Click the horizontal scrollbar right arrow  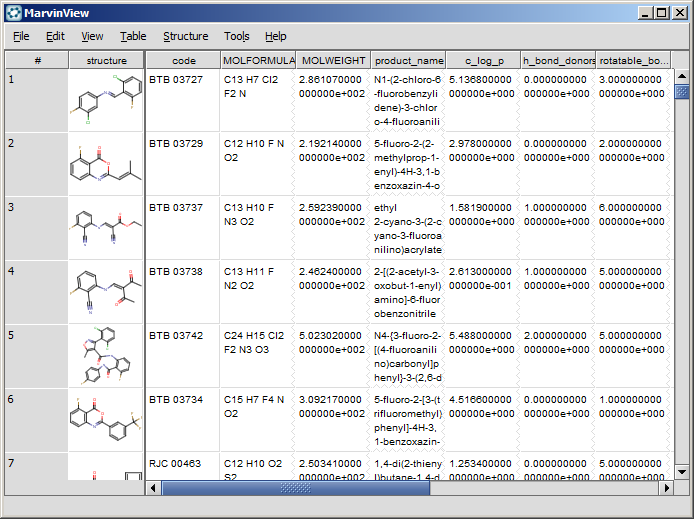pyautogui.click(x=665, y=488)
